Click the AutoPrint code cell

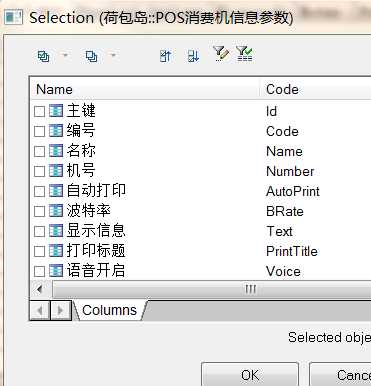point(293,191)
